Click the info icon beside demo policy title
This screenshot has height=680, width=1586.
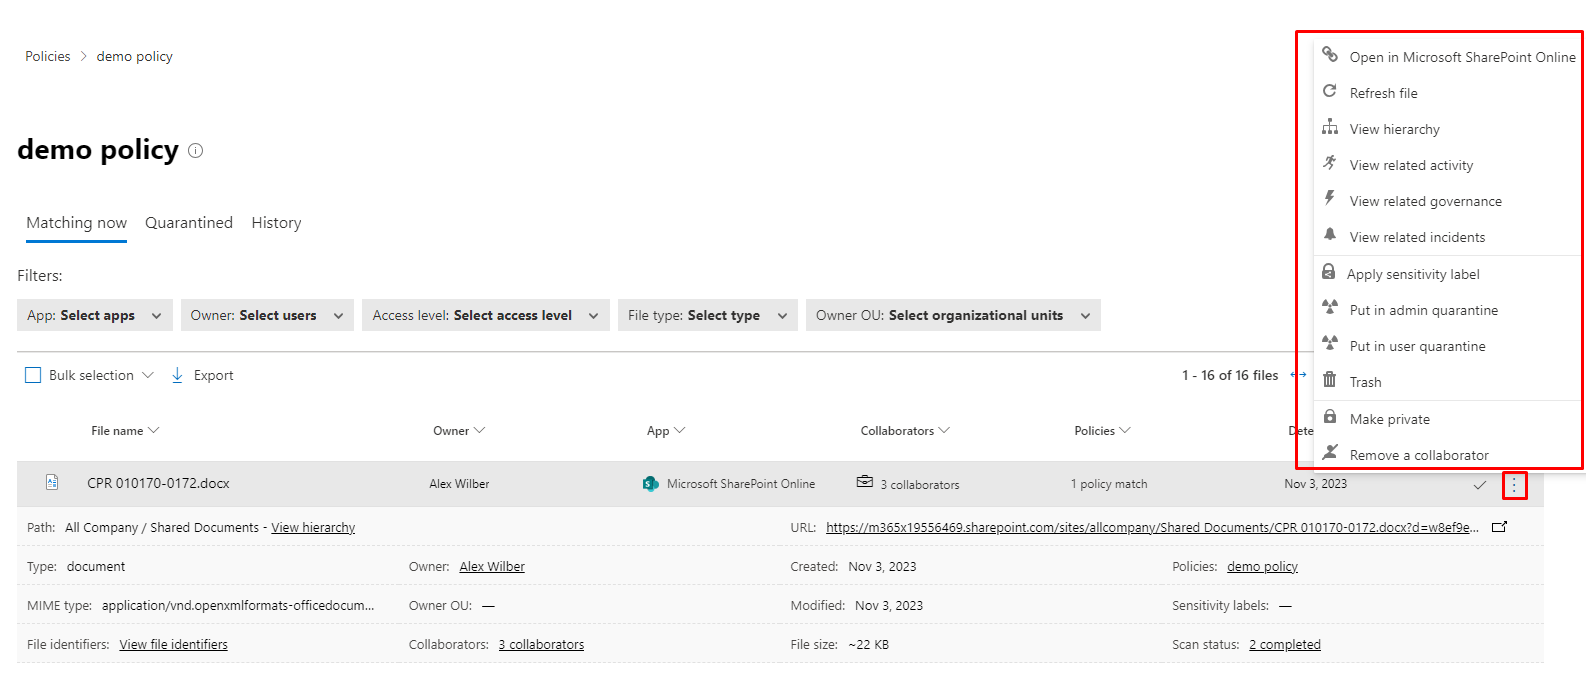[x=196, y=151]
